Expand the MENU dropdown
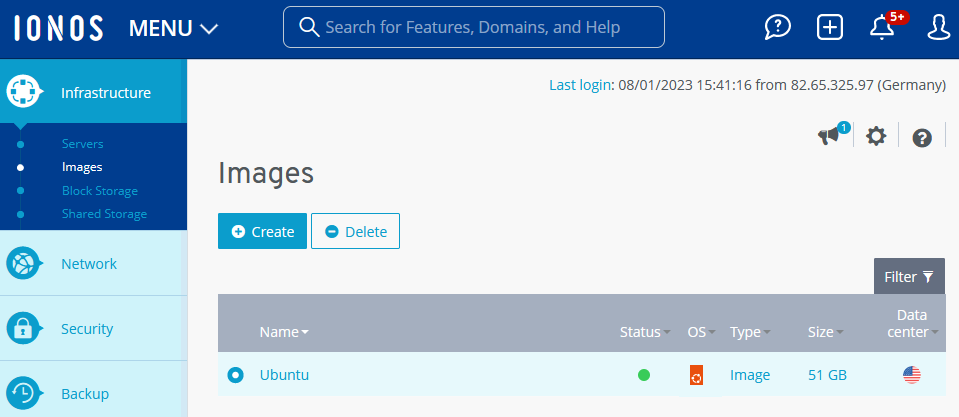Viewport: 959px width, 417px height. 173,28
